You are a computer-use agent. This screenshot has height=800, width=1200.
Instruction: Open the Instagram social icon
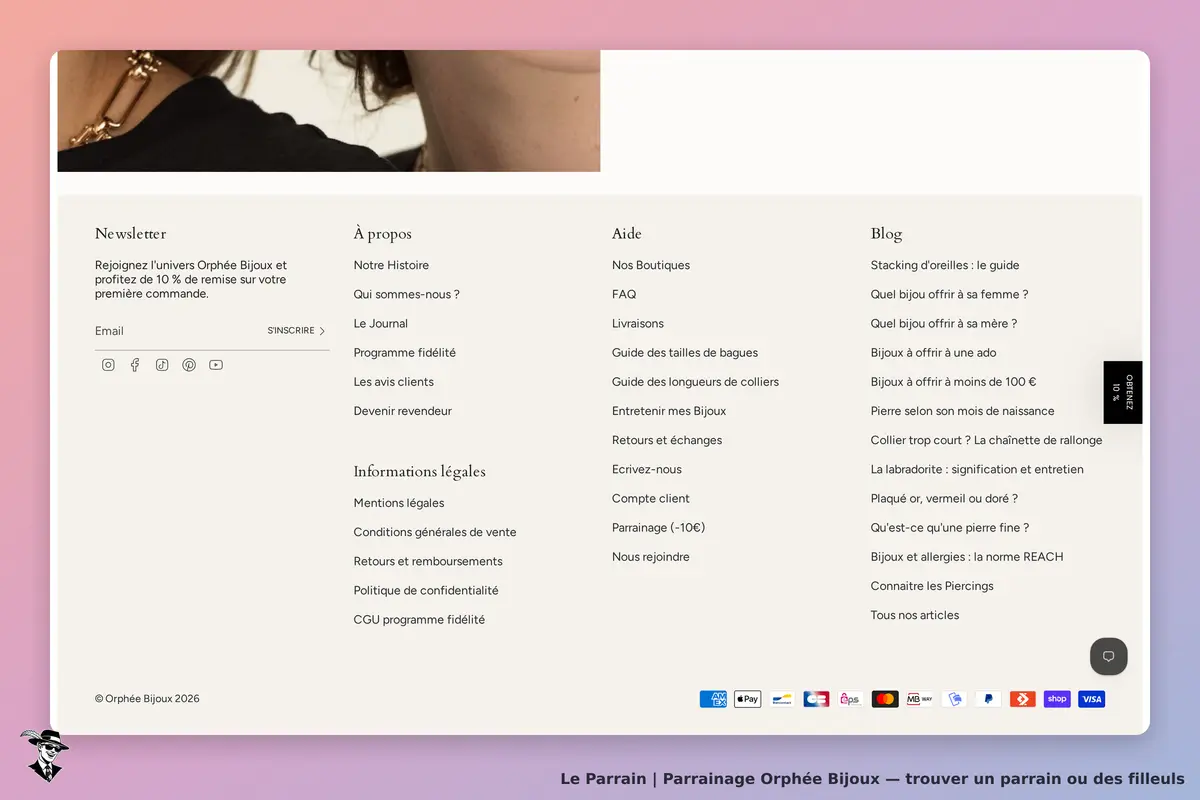click(x=108, y=365)
